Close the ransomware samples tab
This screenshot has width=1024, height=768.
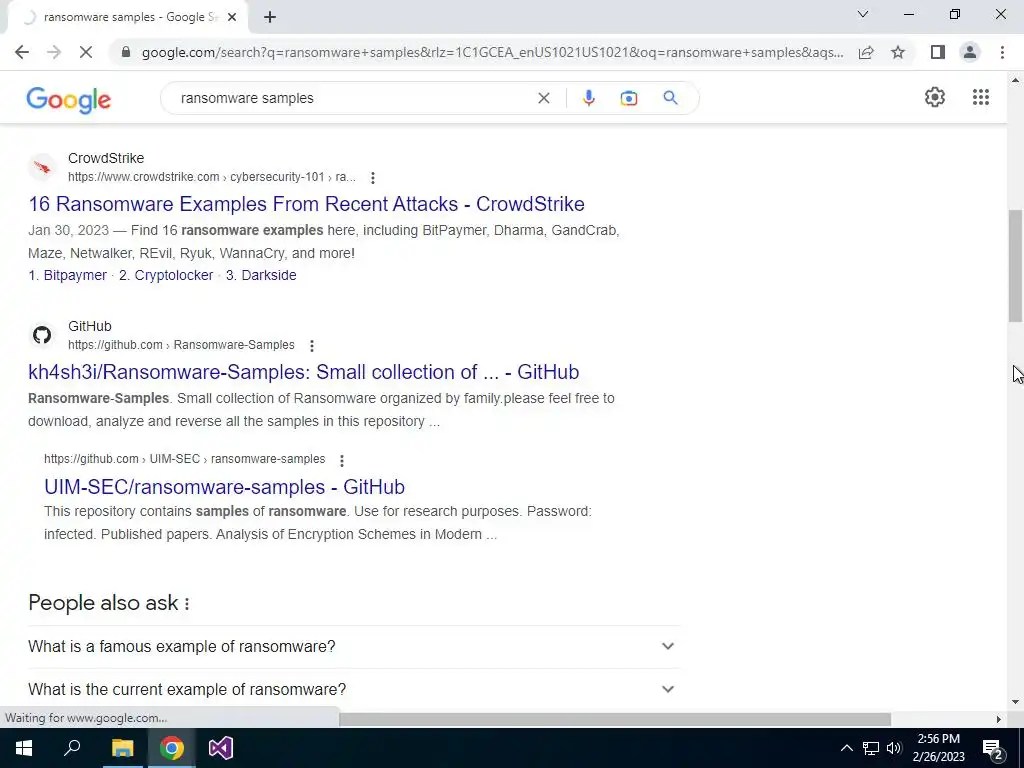(232, 18)
